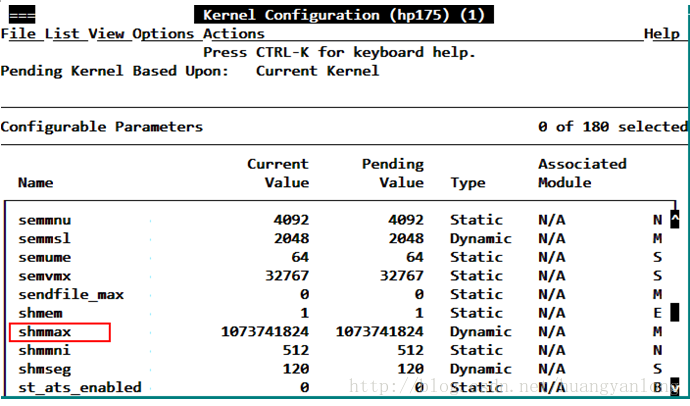Screen dimensions: 690x406
Task: Click the Current Value column header
Action: click(x=278, y=173)
